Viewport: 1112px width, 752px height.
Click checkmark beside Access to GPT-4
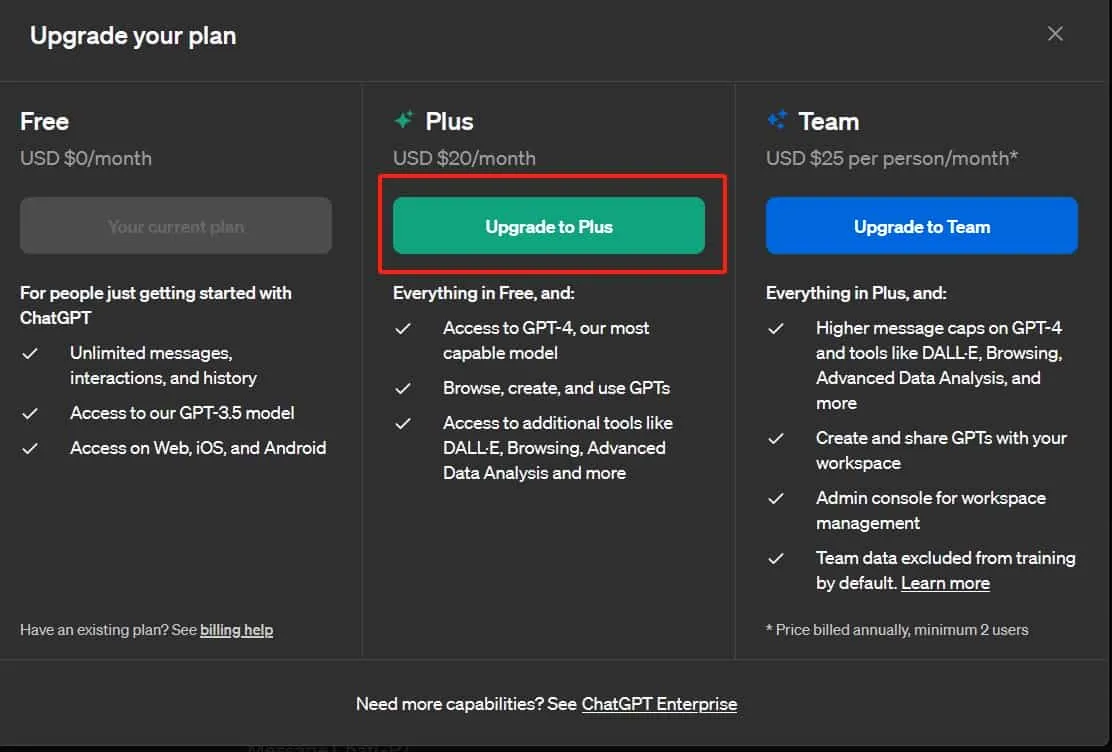(403, 328)
